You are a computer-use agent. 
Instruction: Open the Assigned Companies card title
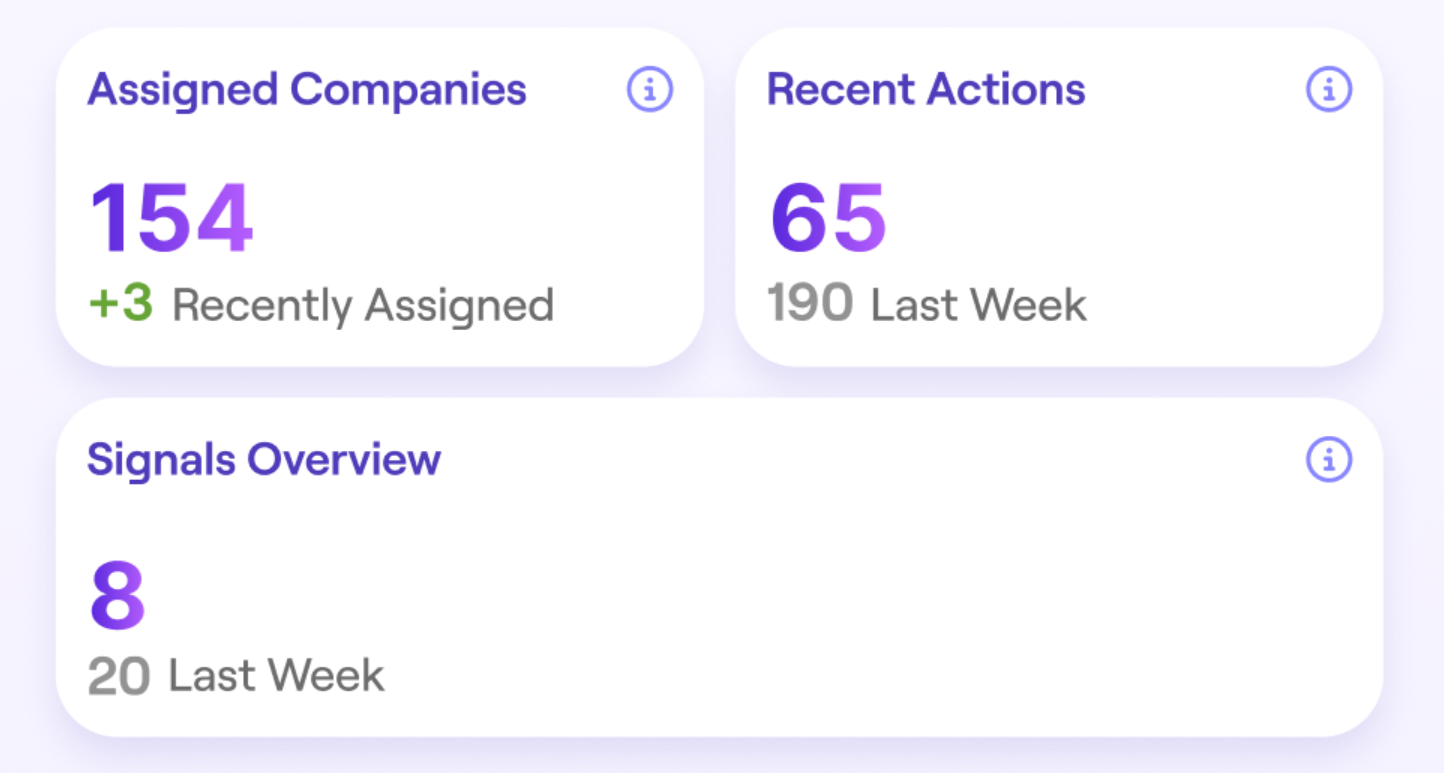pyautogui.click(x=307, y=90)
